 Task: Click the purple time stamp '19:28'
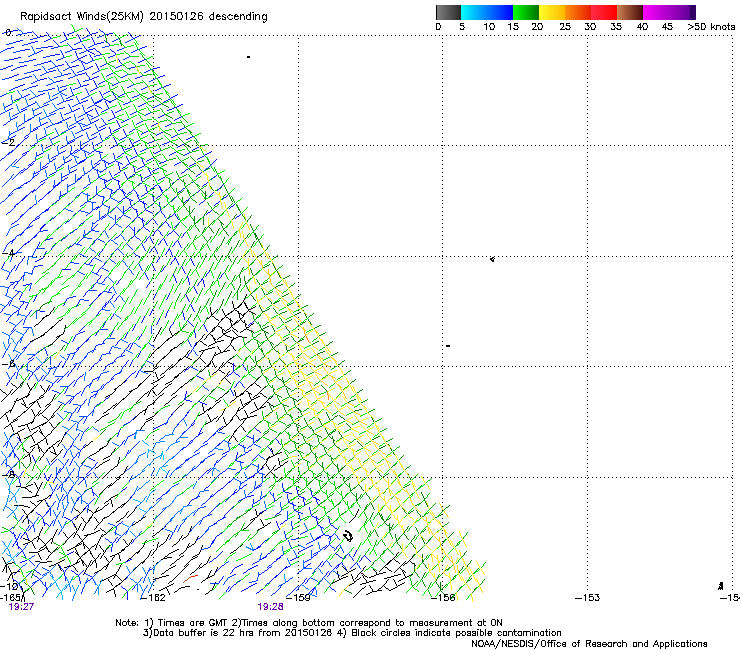point(270,607)
